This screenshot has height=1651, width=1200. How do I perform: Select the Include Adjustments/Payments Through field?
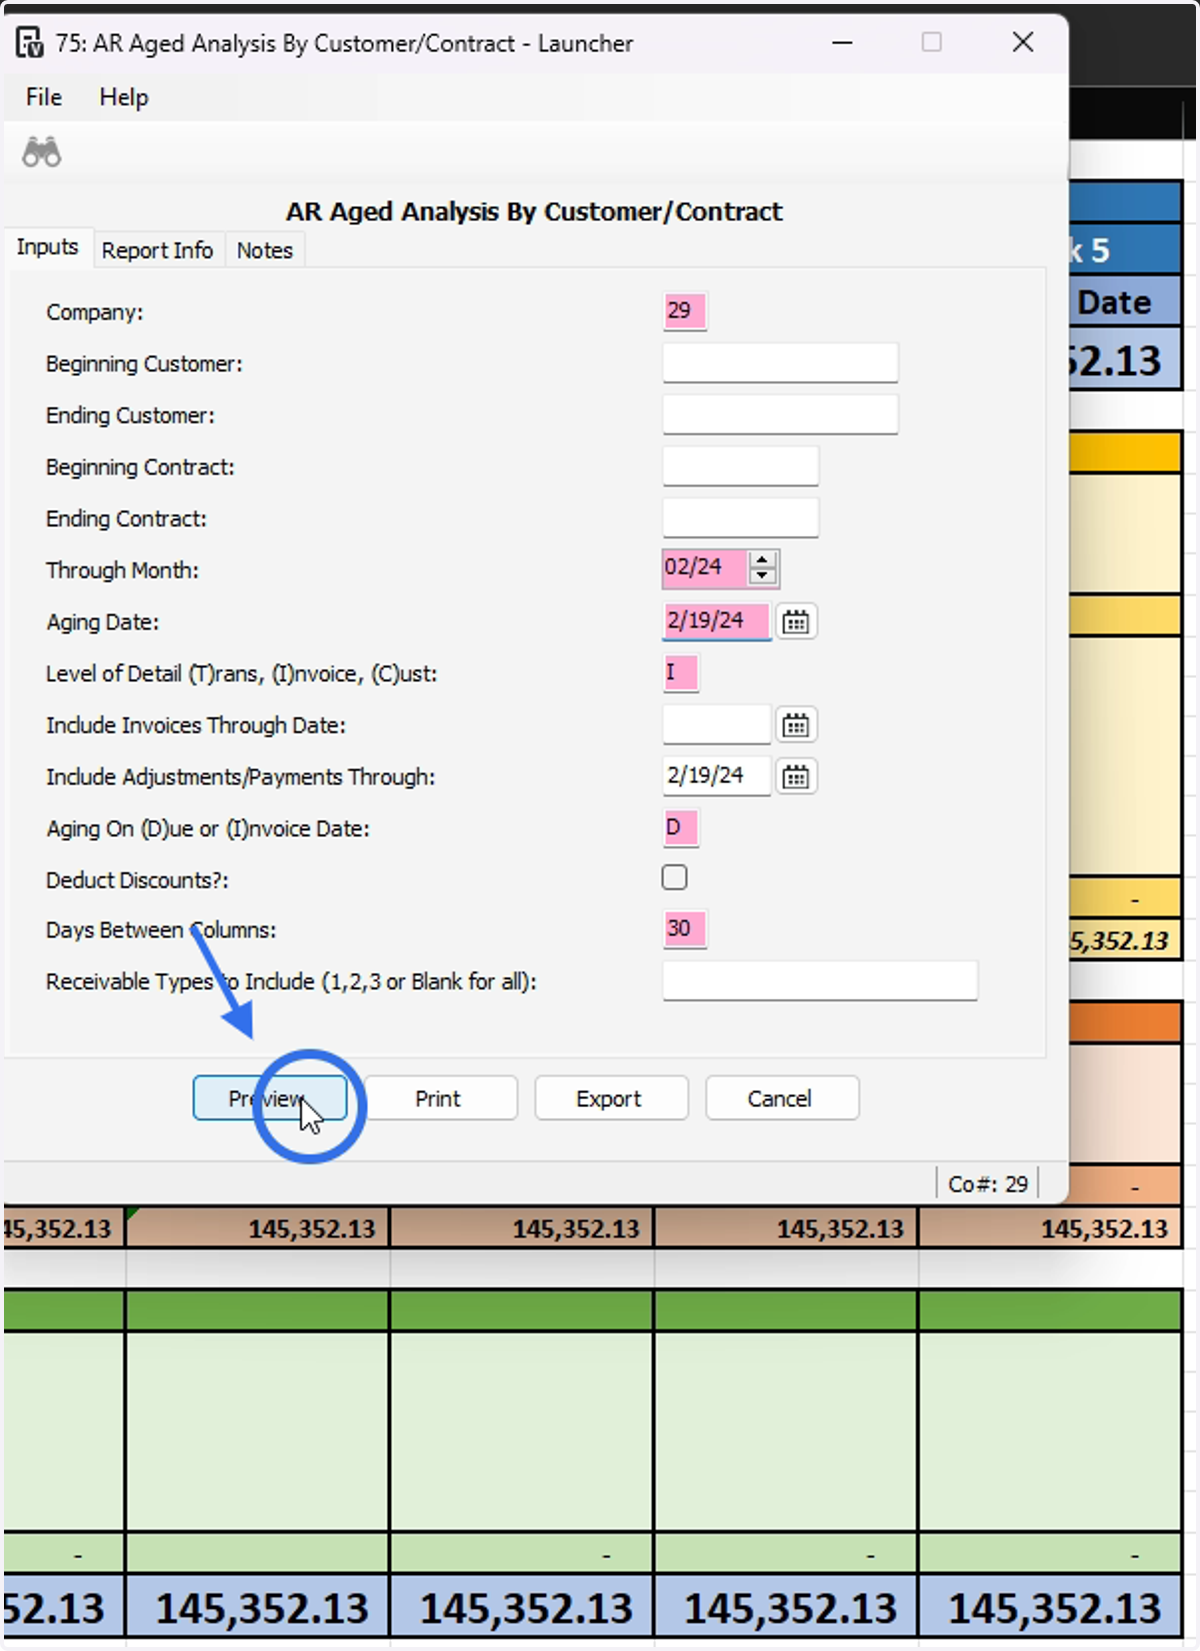tap(717, 776)
